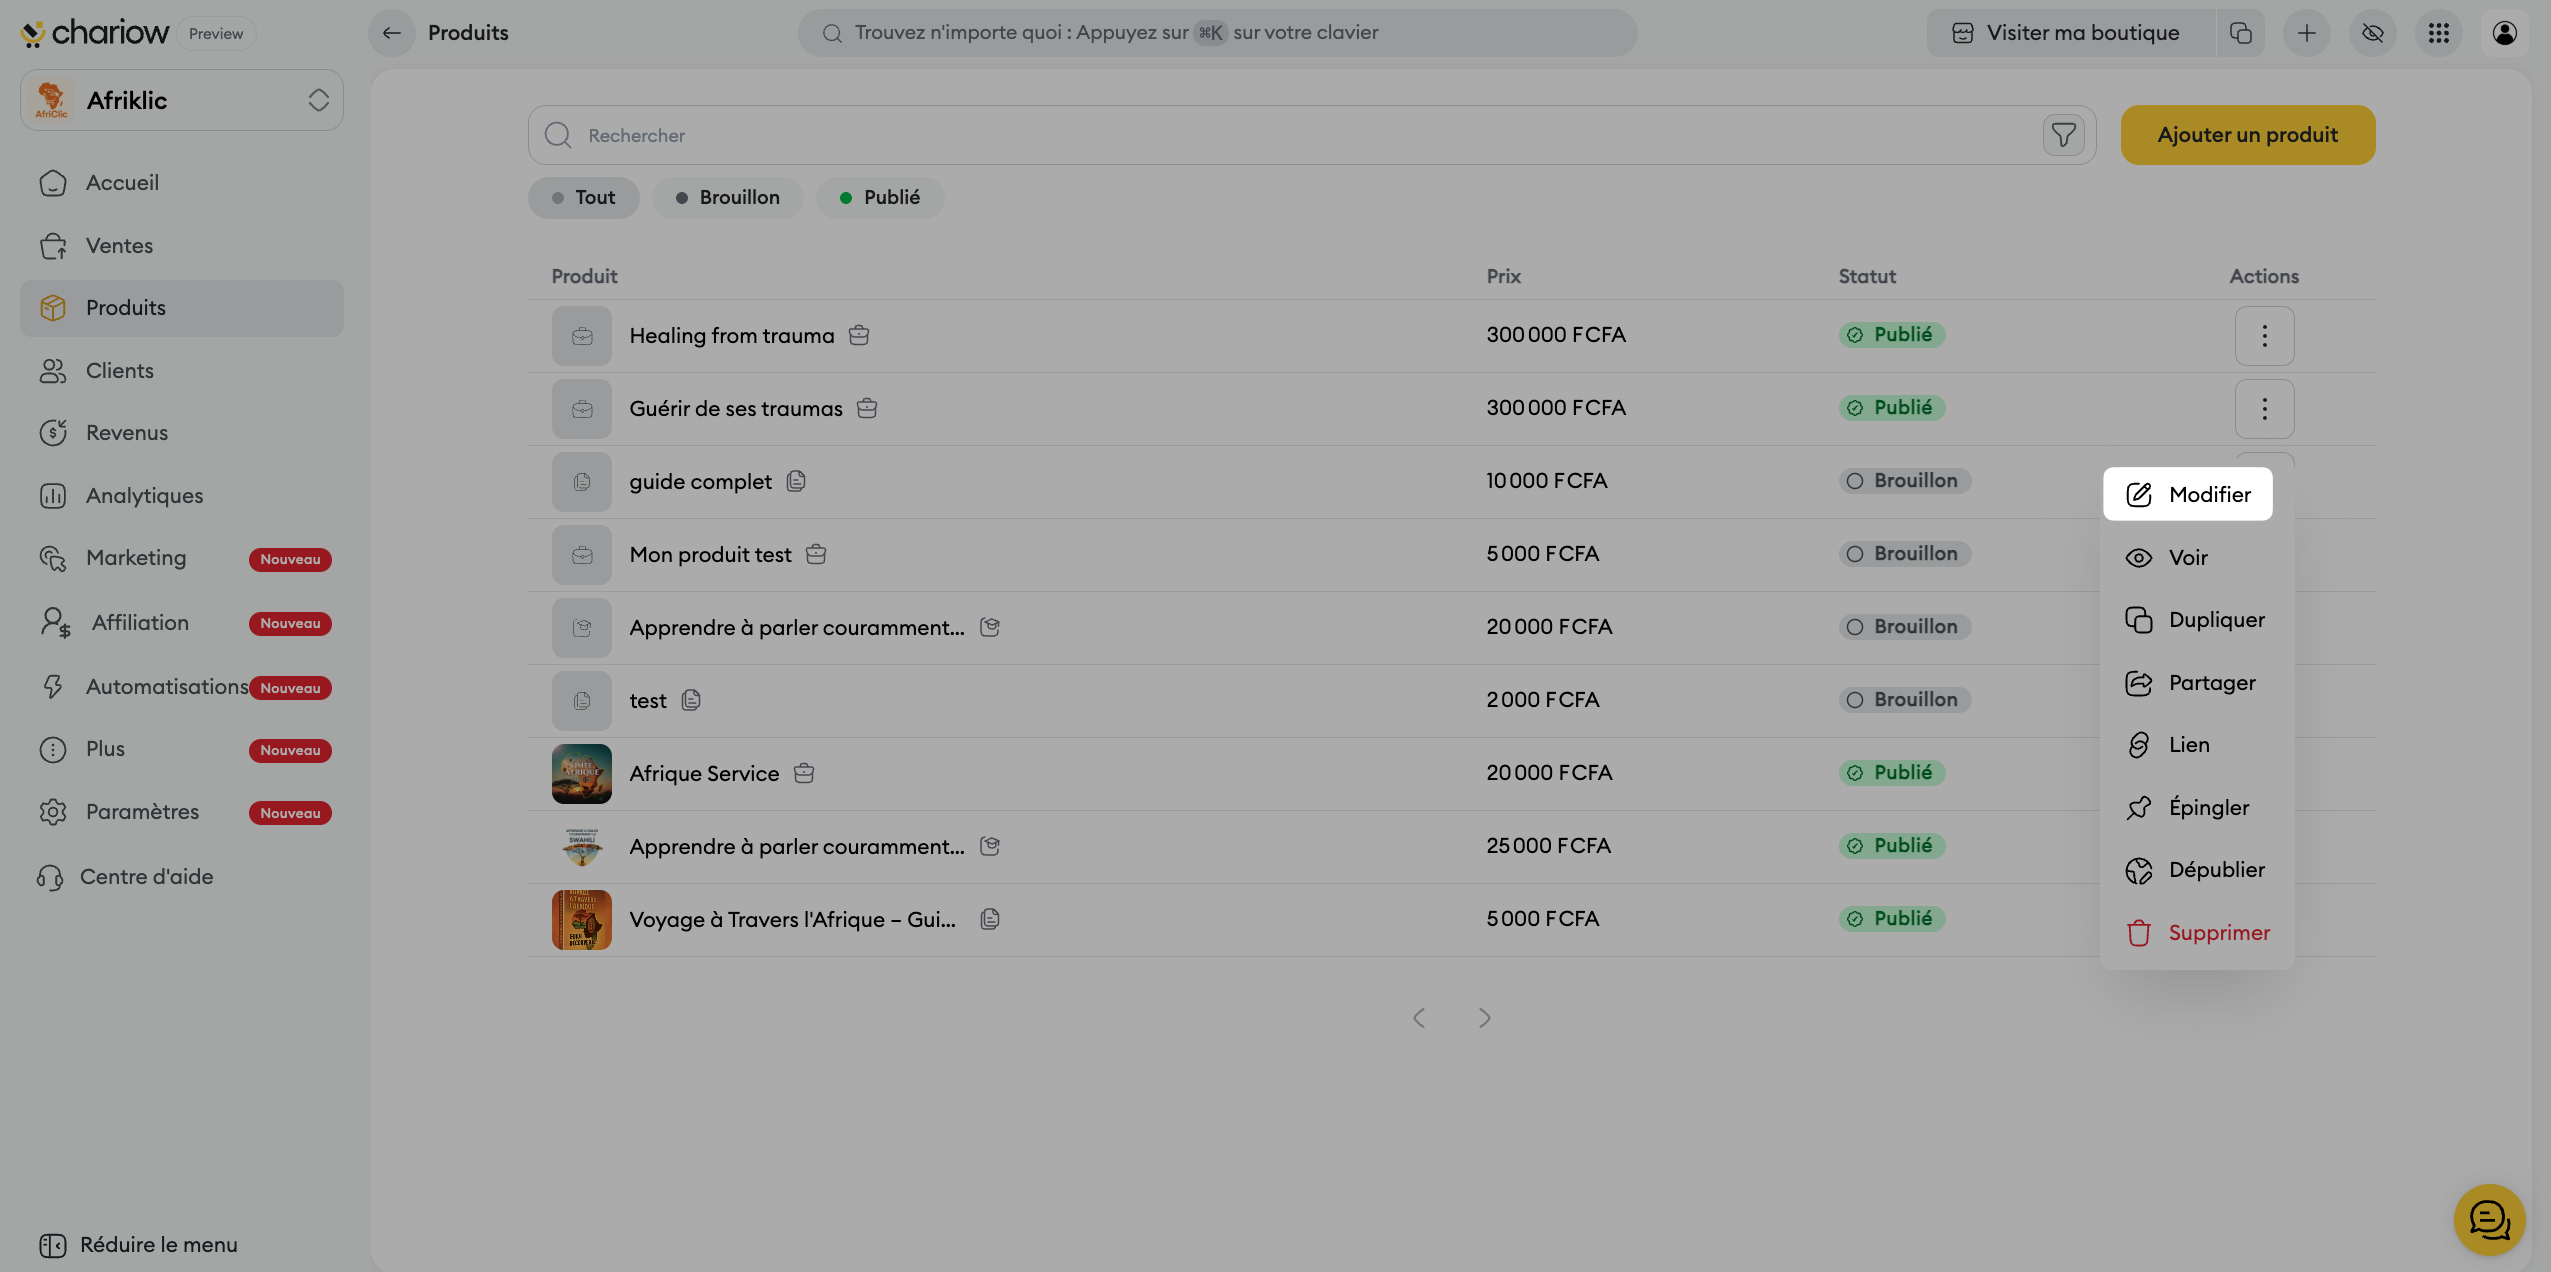Toggle the crossed-eye preview visibility icon
Viewport: 2551px width, 1272px height.
(x=2372, y=33)
